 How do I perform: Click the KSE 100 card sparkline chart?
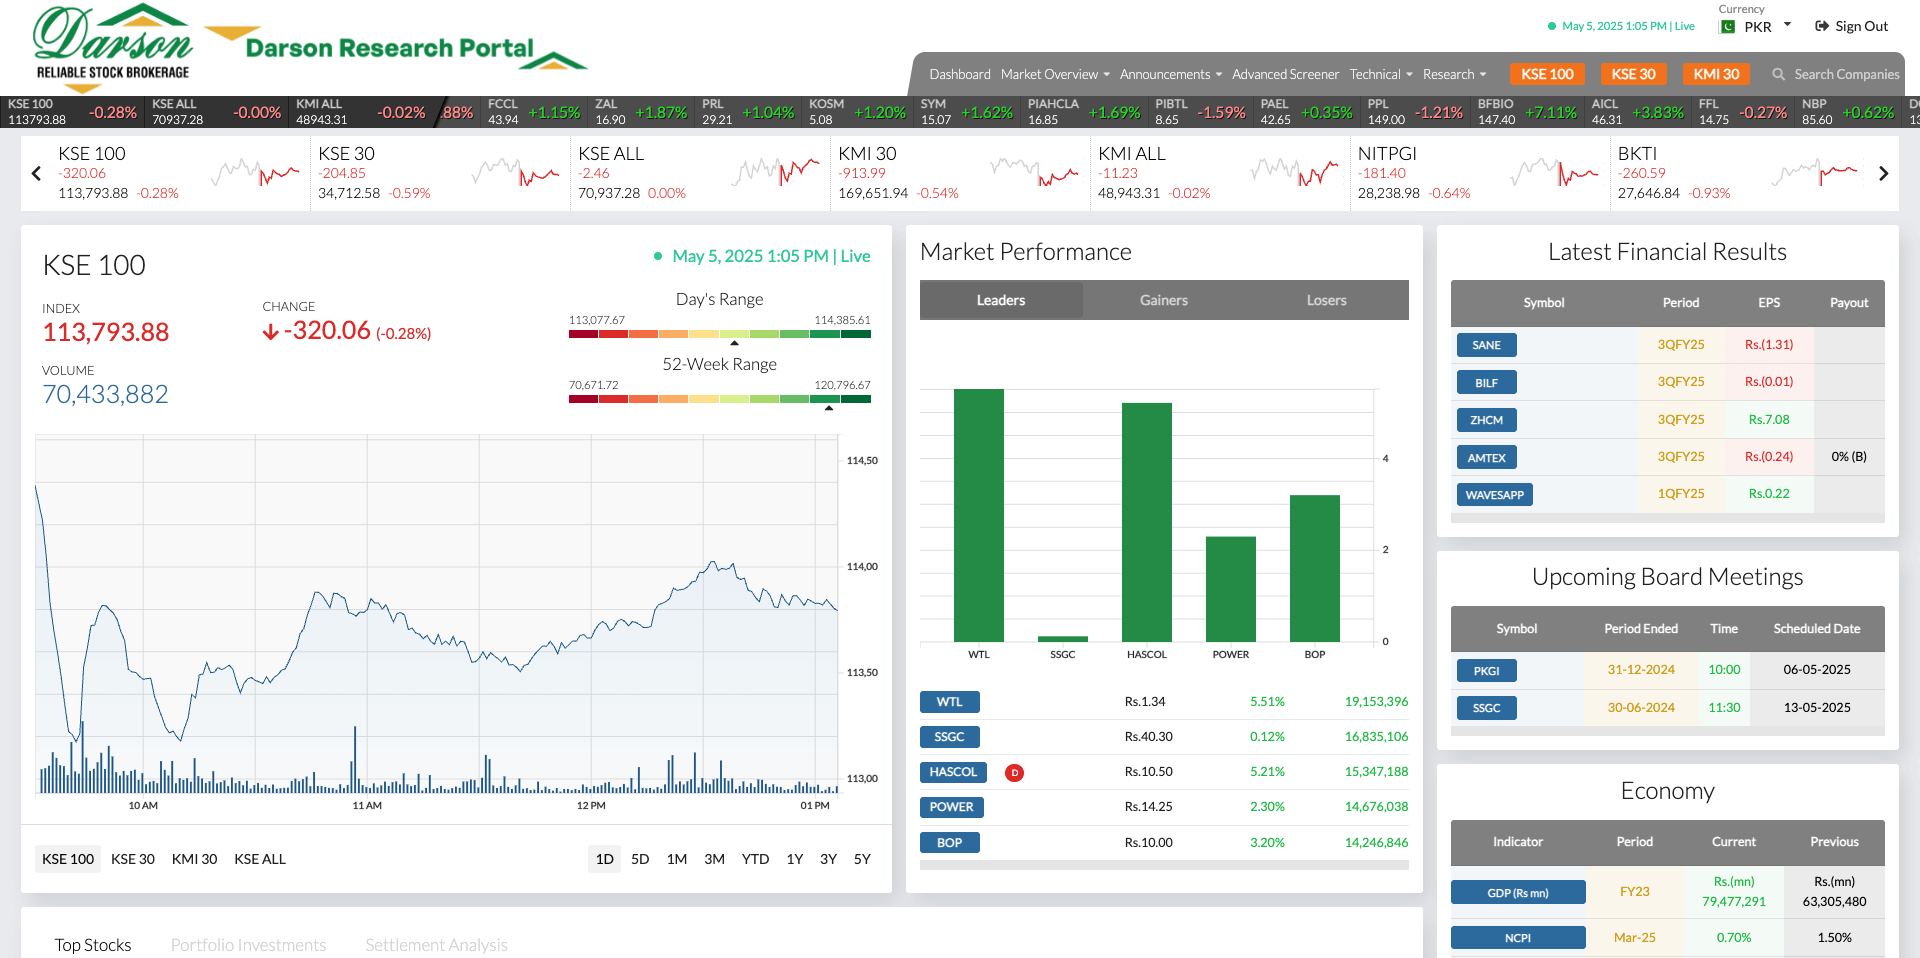(255, 173)
